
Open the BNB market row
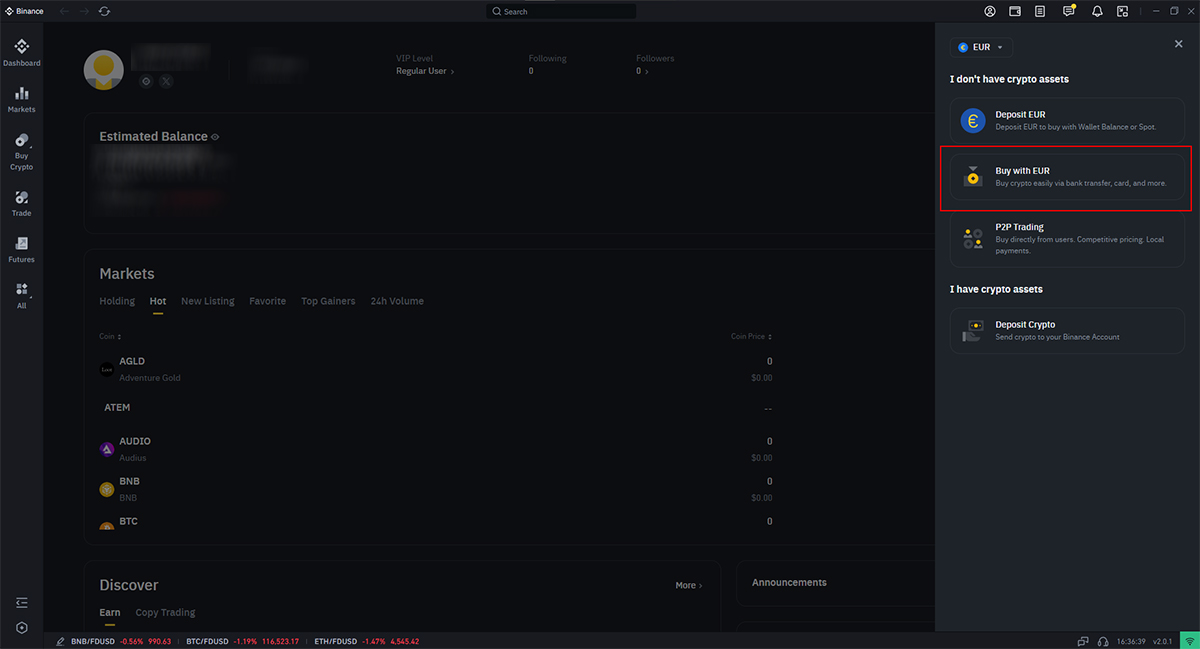pyautogui.click(x=436, y=489)
